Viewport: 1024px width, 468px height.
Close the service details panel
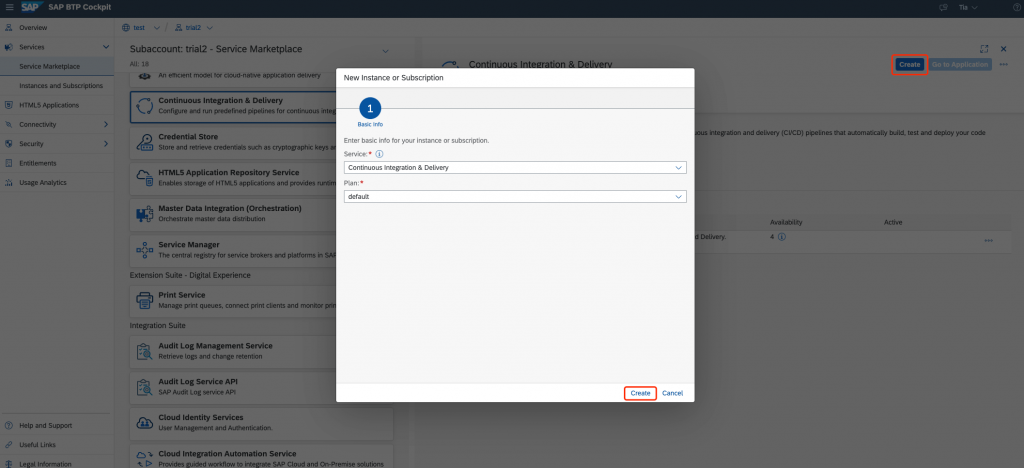point(1004,49)
